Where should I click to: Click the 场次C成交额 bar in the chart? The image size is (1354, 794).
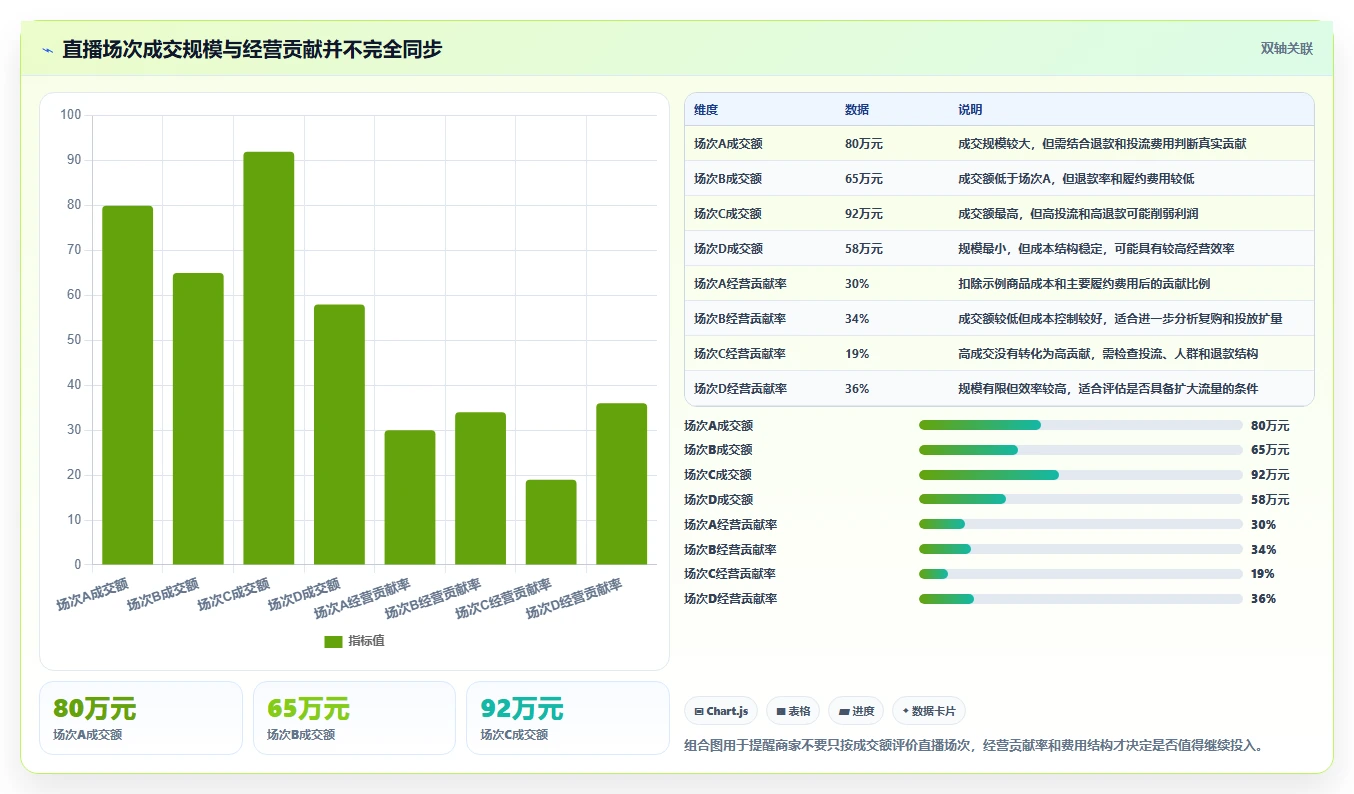(x=269, y=358)
